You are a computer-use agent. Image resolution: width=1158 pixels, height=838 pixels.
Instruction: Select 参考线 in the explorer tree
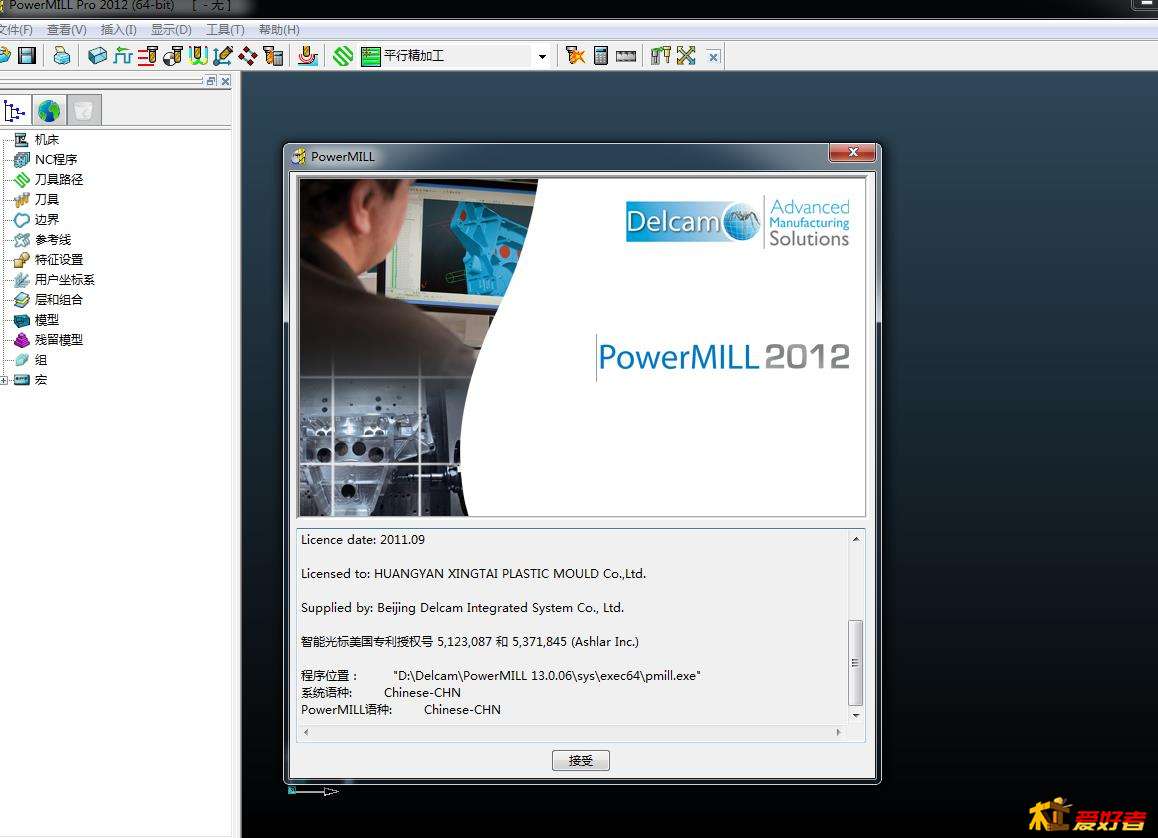click(52, 239)
